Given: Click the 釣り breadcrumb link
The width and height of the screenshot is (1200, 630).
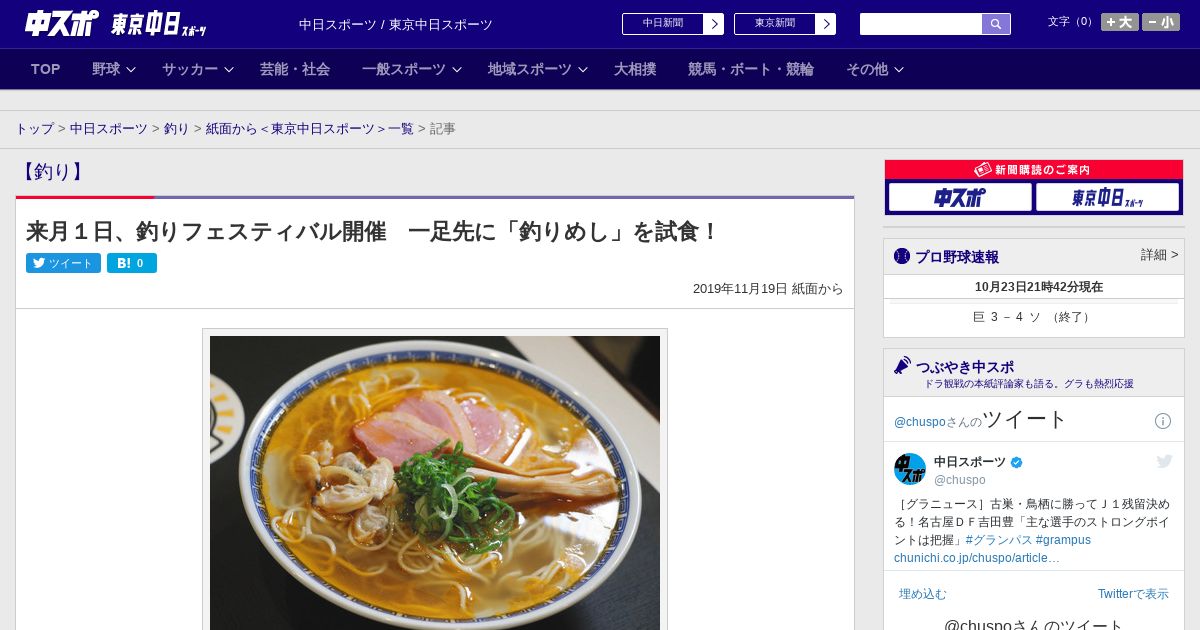Looking at the screenshot, I should 177,129.
